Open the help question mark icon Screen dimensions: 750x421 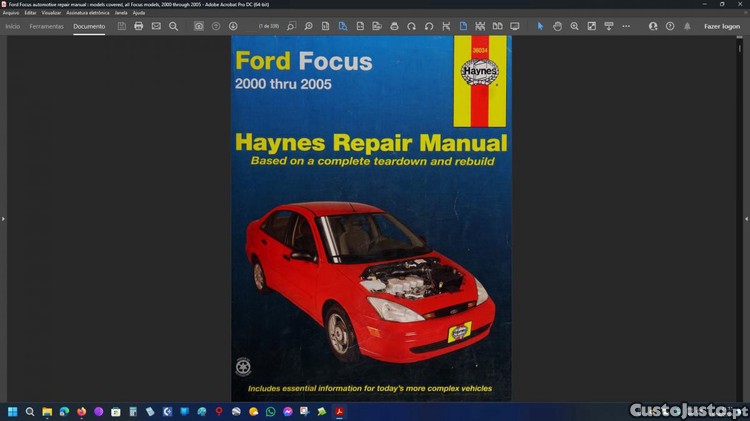point(670,26)
